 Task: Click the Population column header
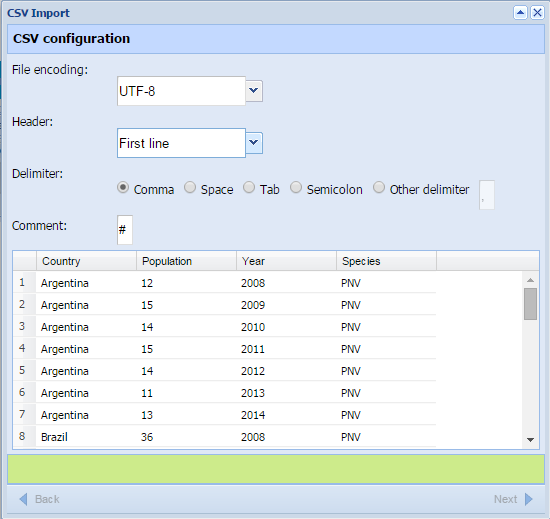[186, 261]
